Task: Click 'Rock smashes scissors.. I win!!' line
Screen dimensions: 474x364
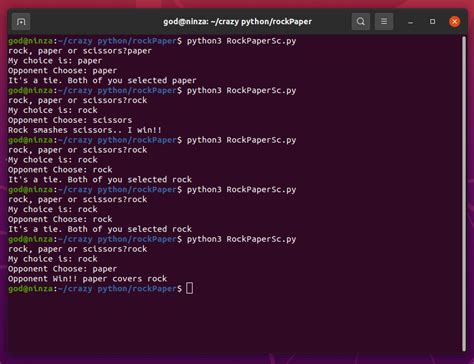Action: [x=85, y=130]
